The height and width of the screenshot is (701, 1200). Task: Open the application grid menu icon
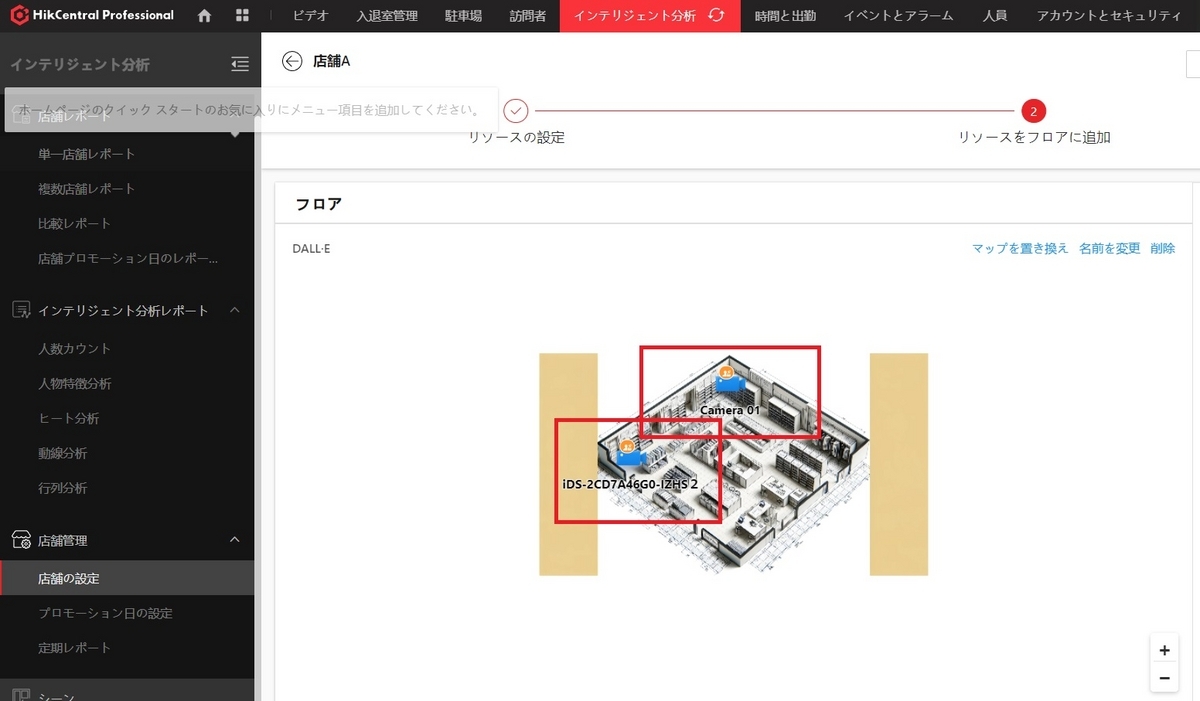(242, 16)
